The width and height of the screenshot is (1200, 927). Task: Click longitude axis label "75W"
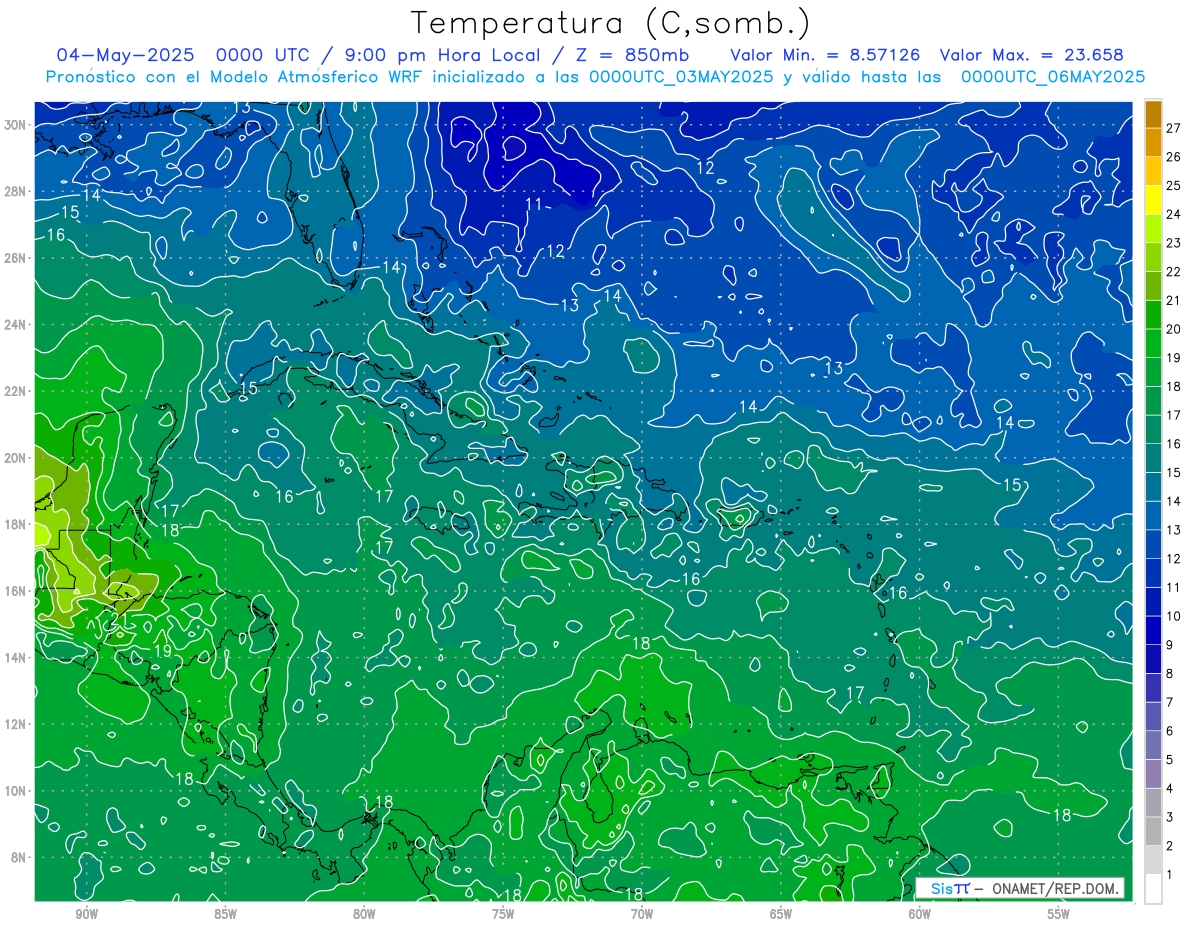(503, 914)
